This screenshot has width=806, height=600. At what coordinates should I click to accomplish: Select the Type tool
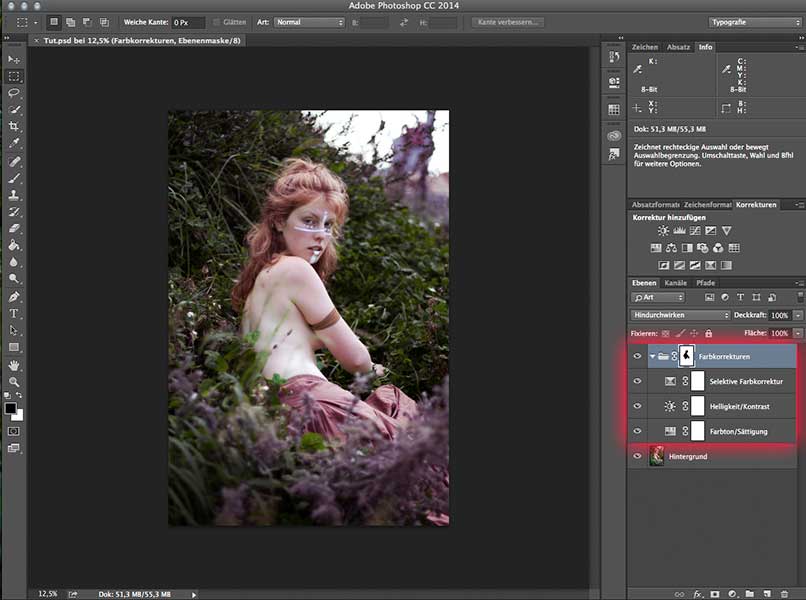click(14, 313)
